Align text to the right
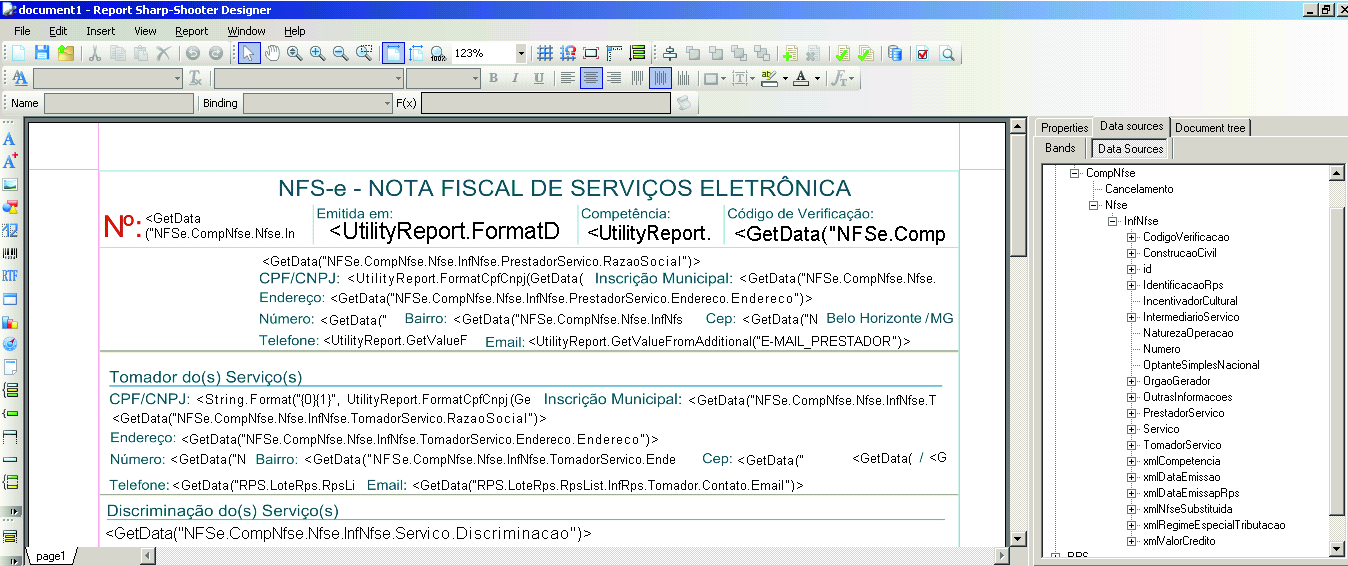The width and height of the screenshot is (1348, 566). 614,78
